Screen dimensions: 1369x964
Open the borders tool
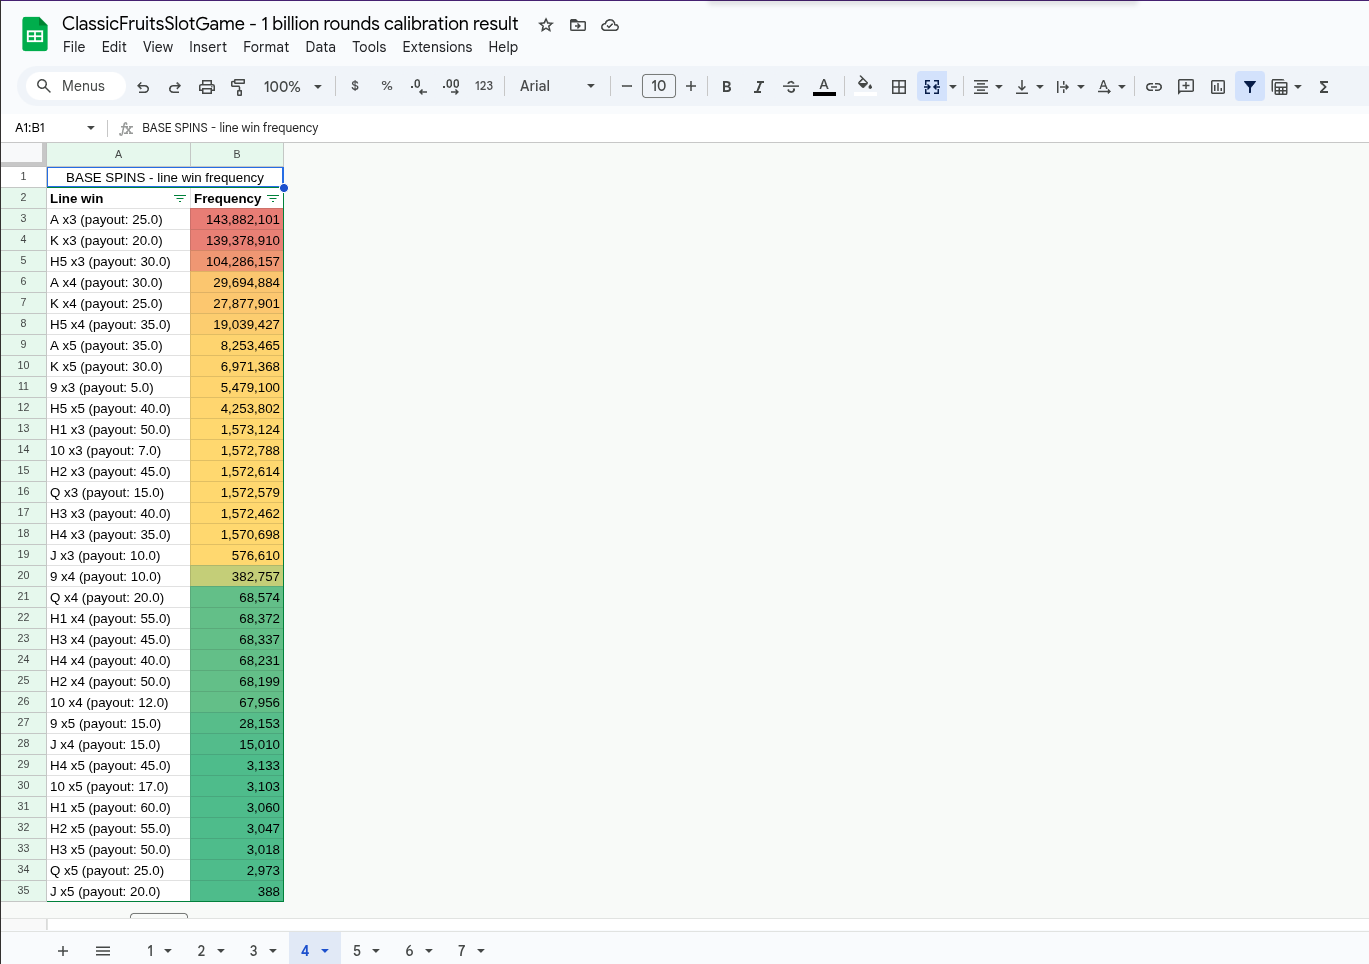coord(899,87)
